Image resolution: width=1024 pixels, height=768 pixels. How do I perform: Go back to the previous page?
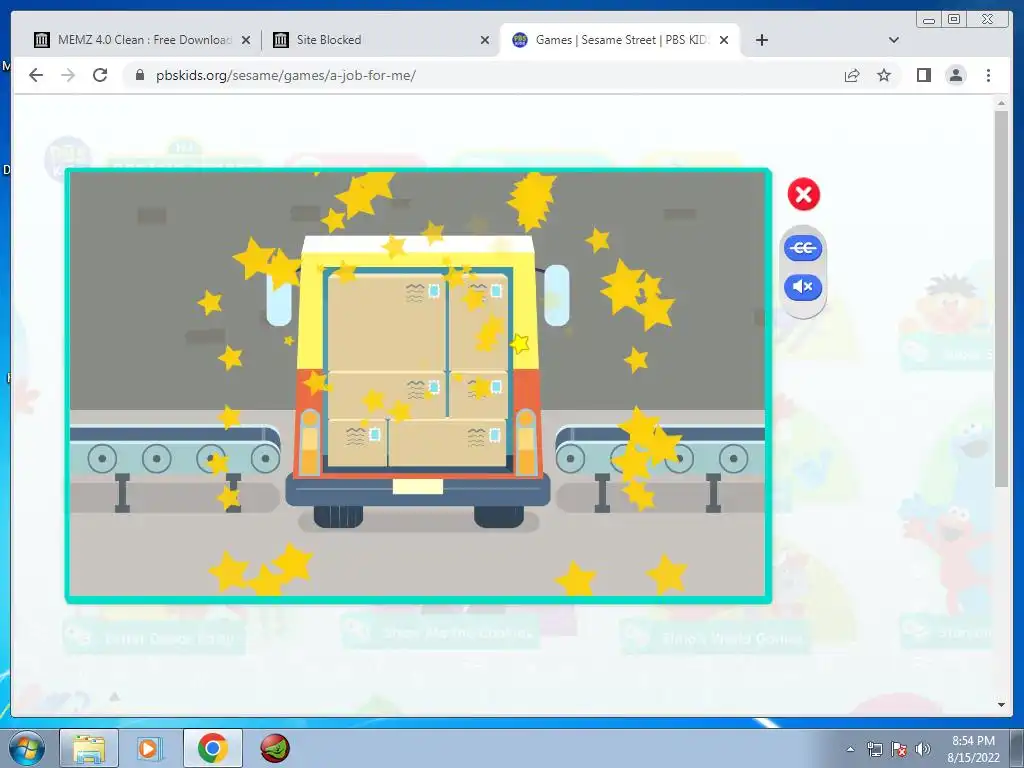pos(36,75)
